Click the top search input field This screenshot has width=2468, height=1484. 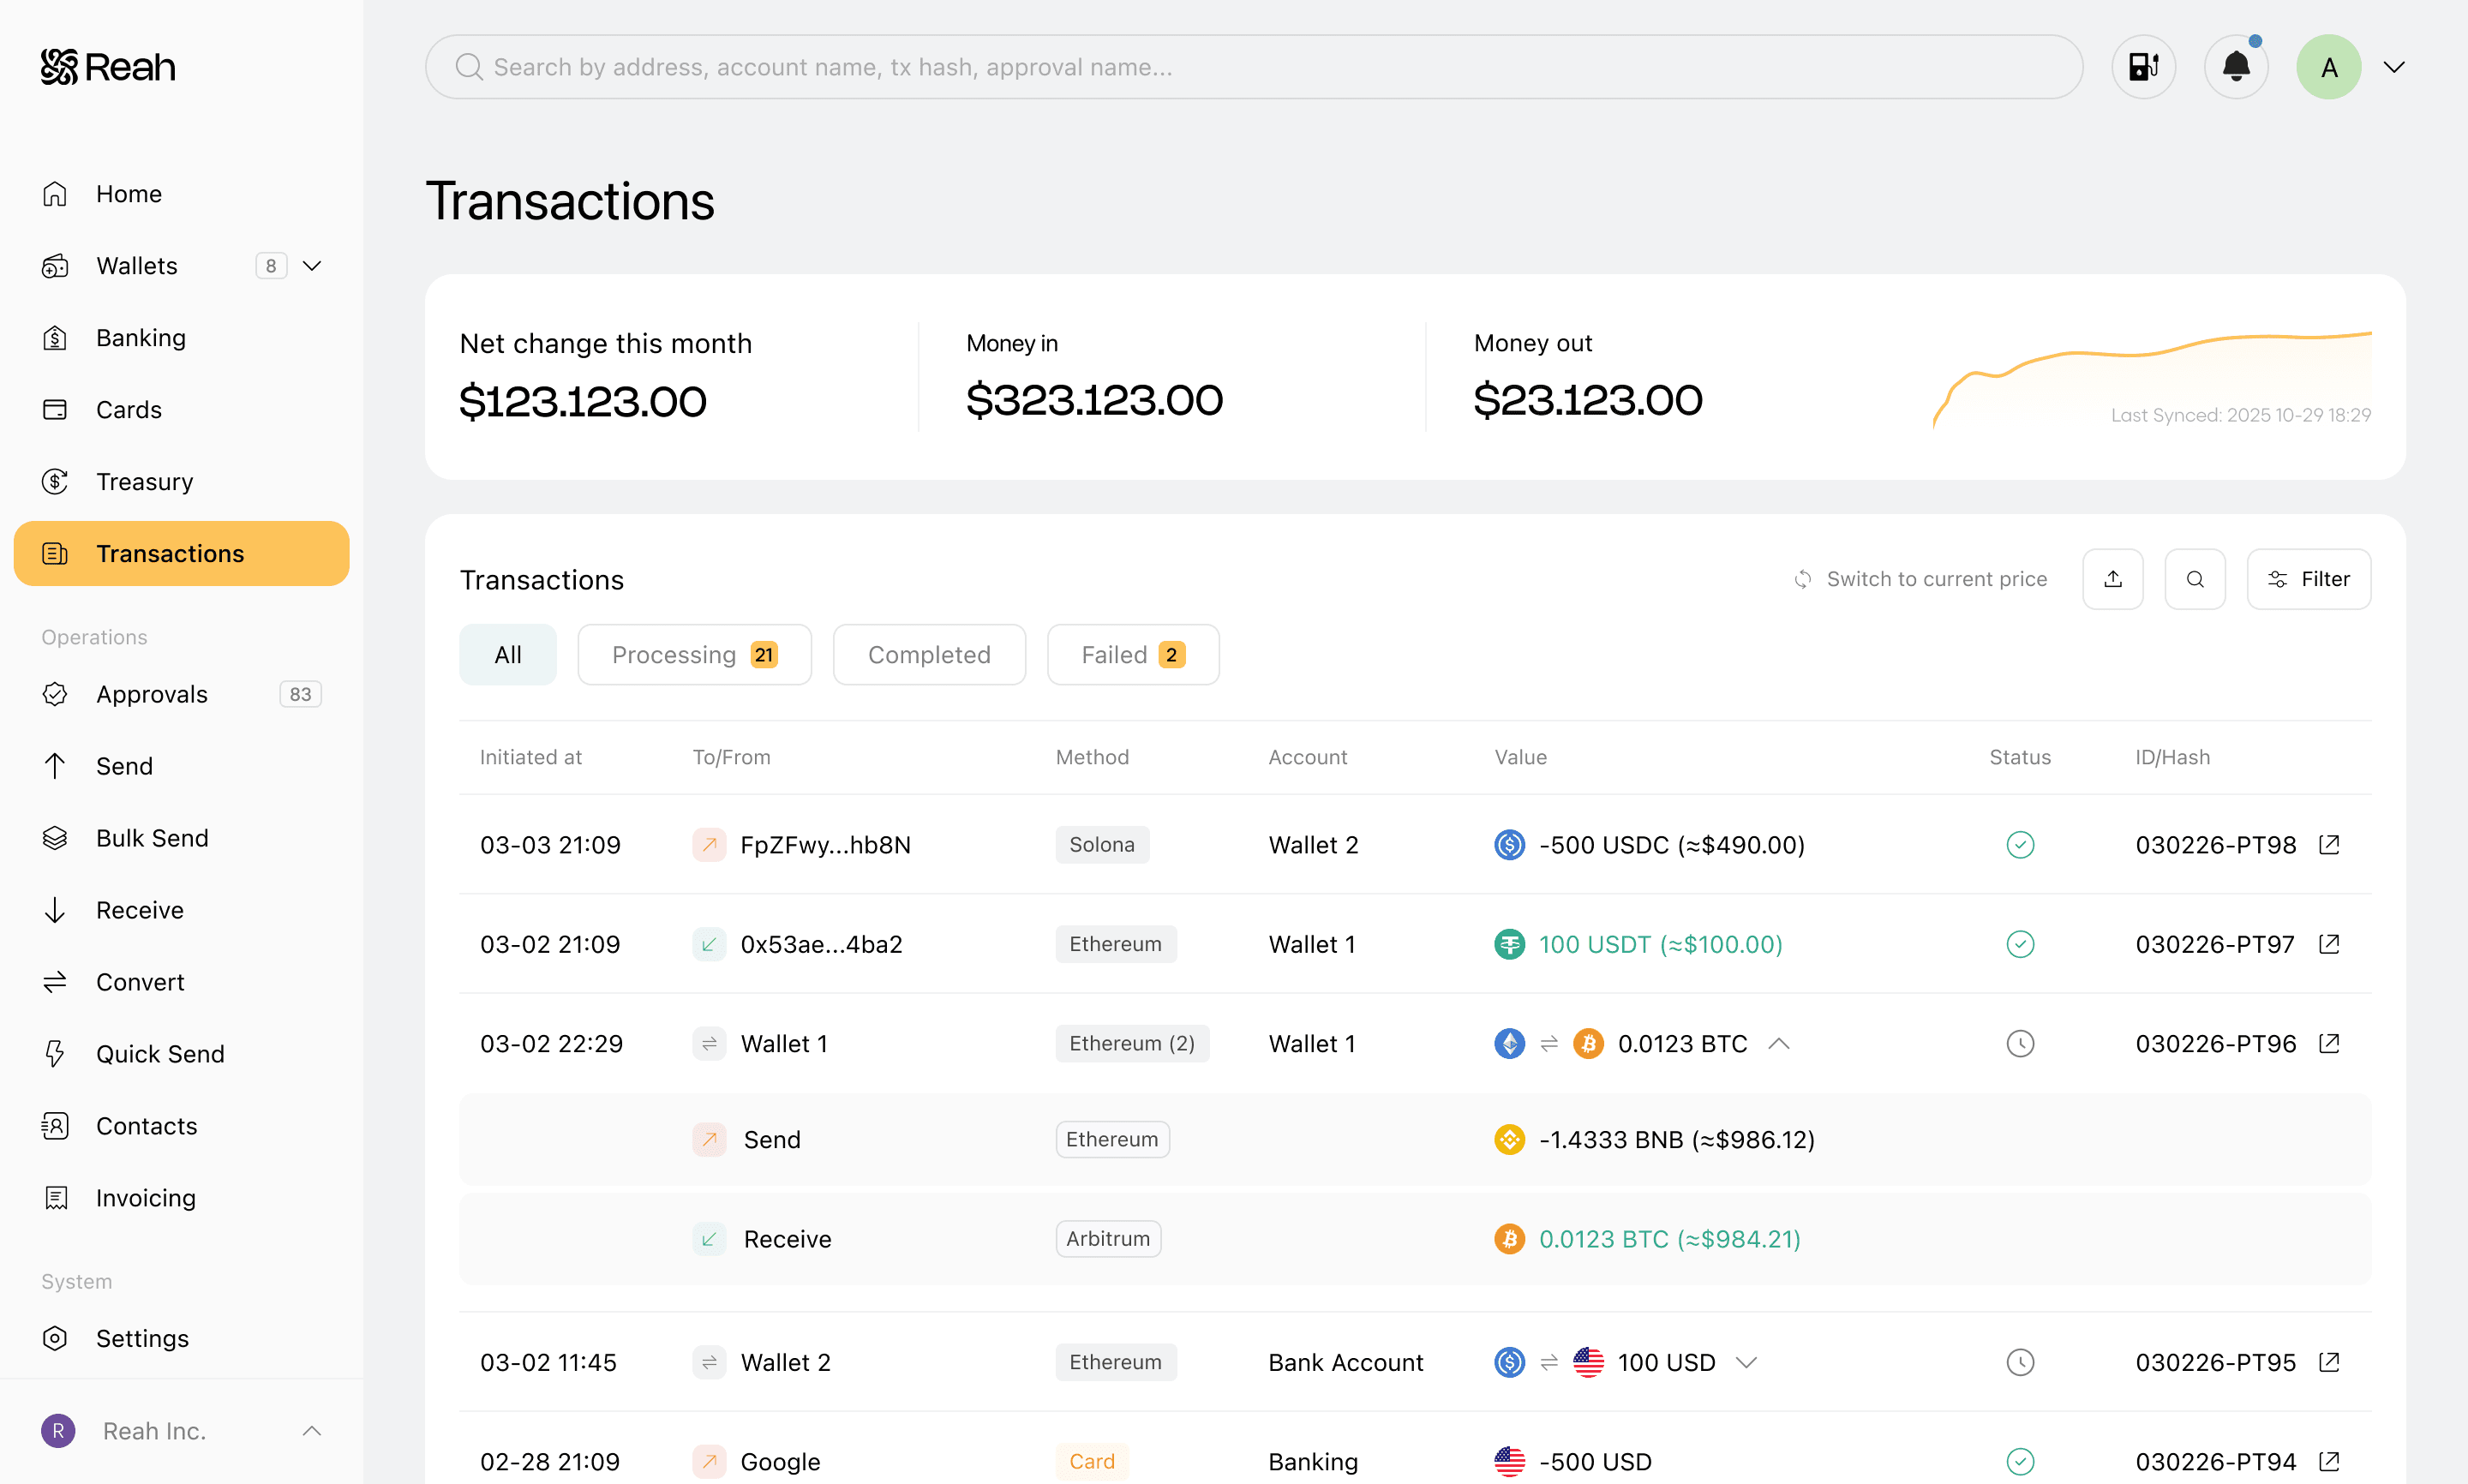(1254, 67)
